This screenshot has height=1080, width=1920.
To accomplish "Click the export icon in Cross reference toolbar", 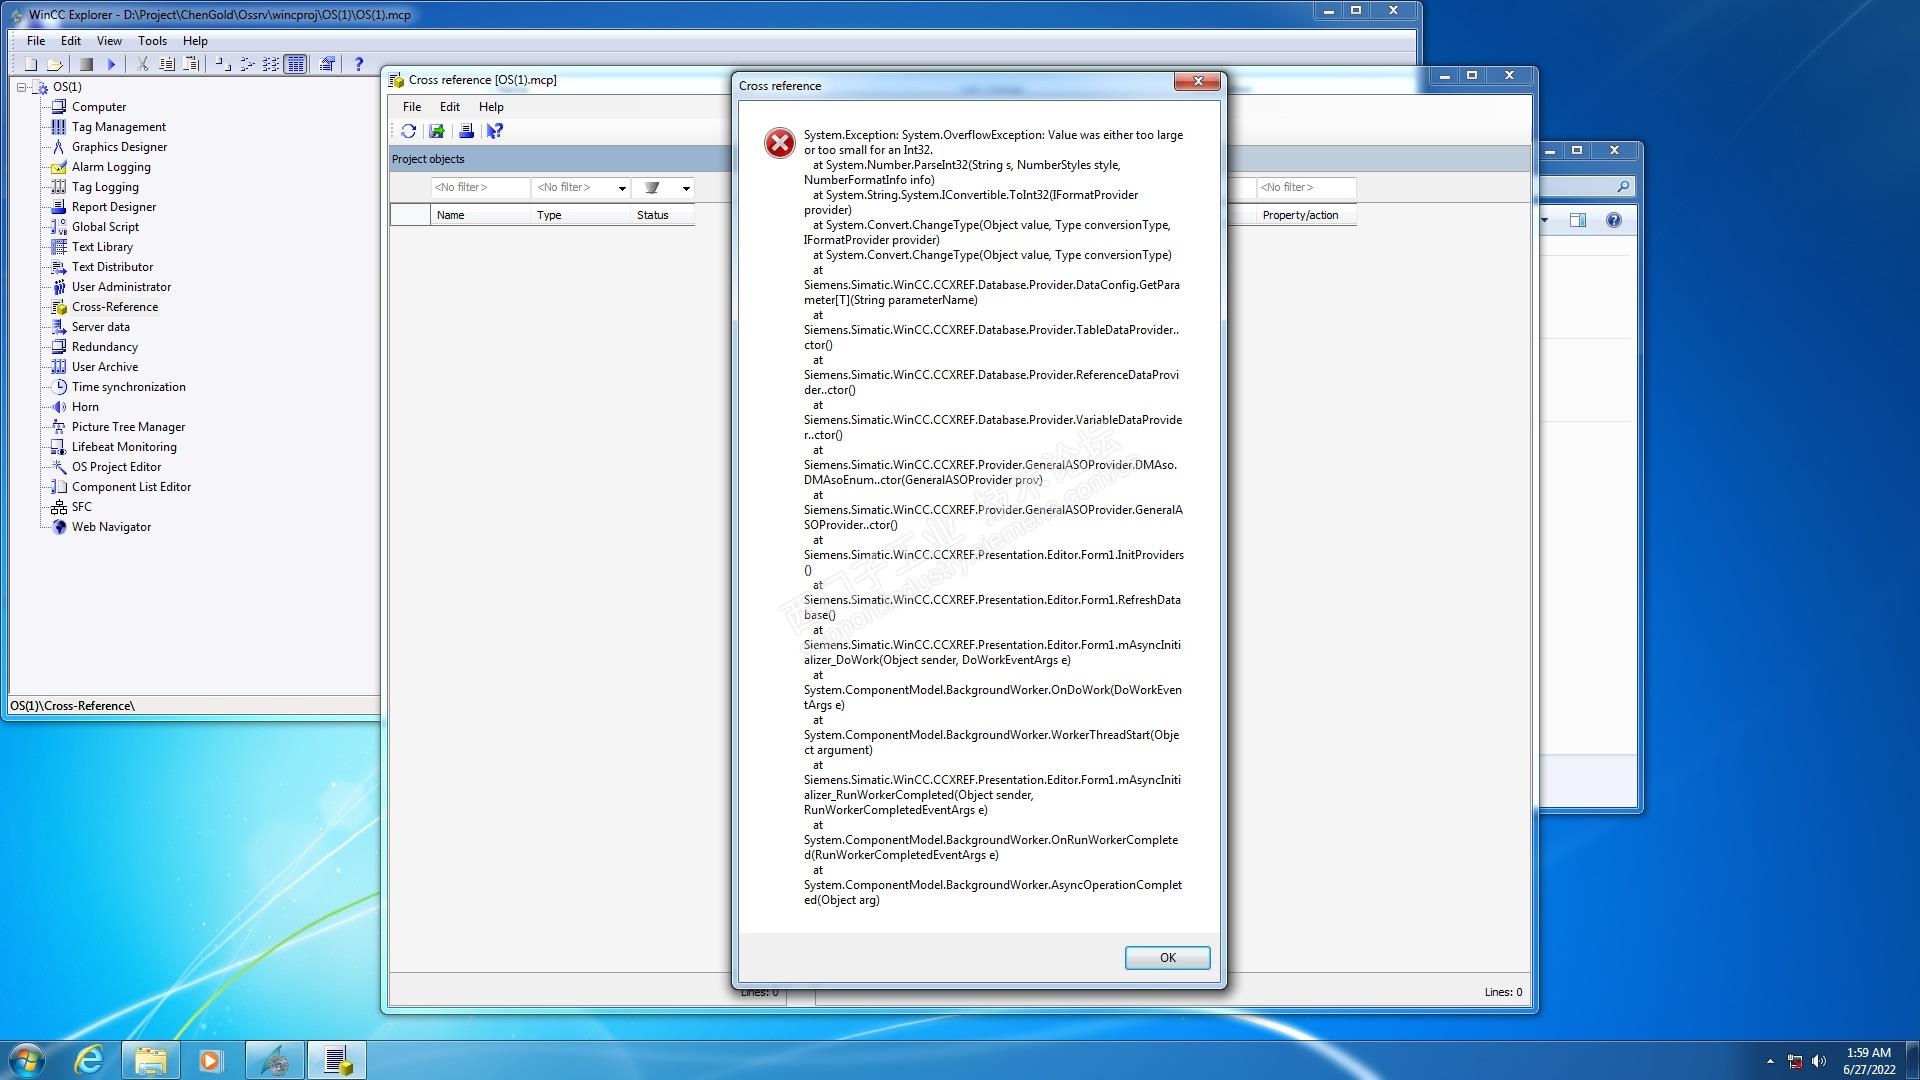I will pyautogui.click(x=437, y=131).
